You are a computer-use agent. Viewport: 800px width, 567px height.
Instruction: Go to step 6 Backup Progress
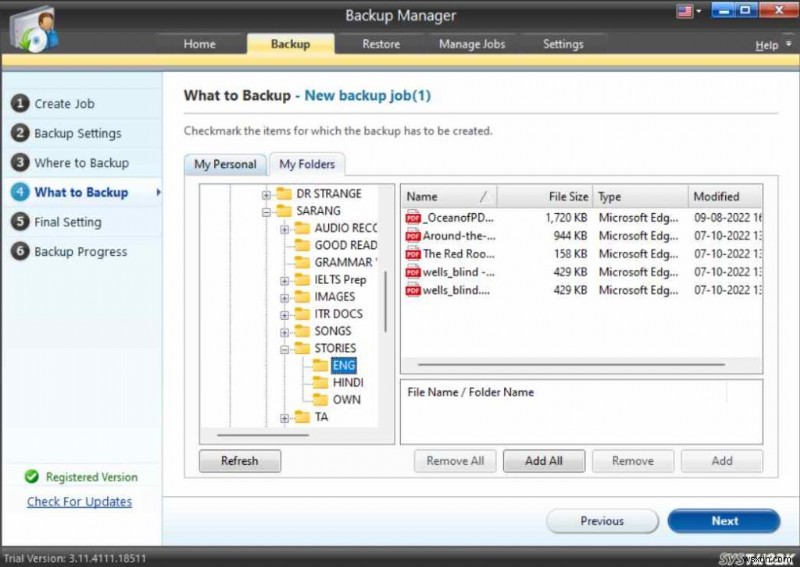(82, 252)
